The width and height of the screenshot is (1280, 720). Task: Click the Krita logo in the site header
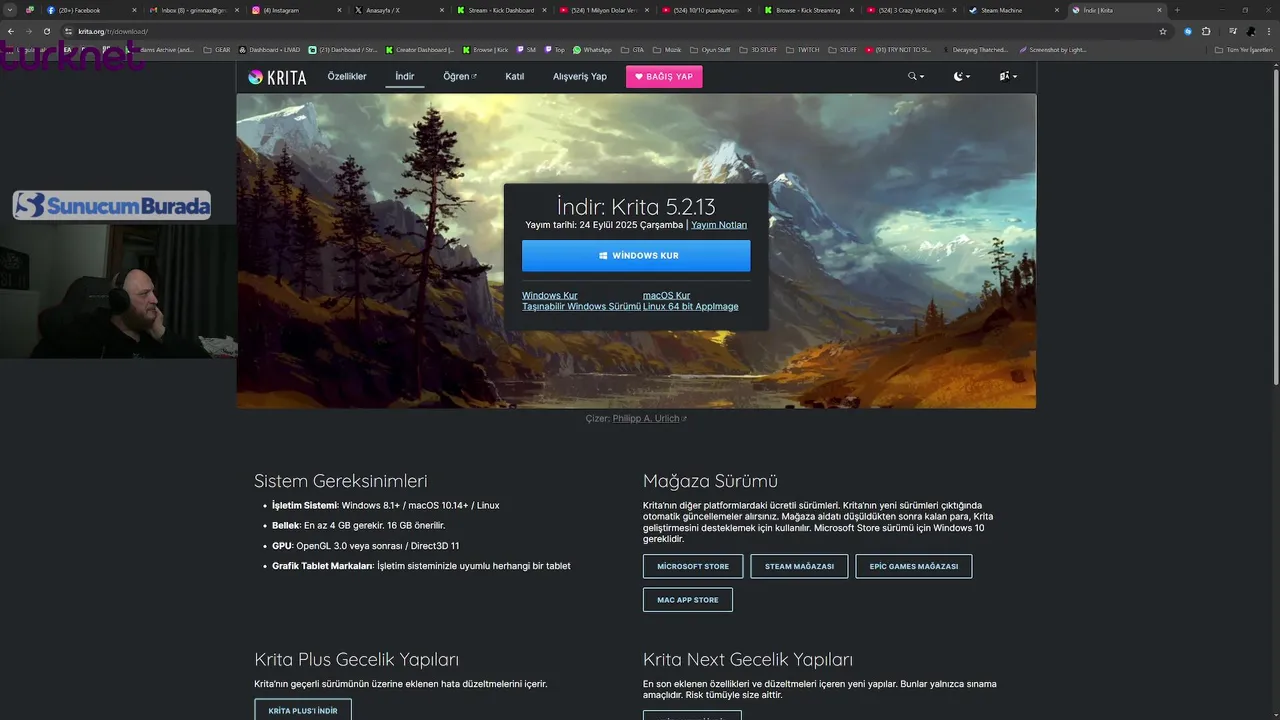click(277, 77)
